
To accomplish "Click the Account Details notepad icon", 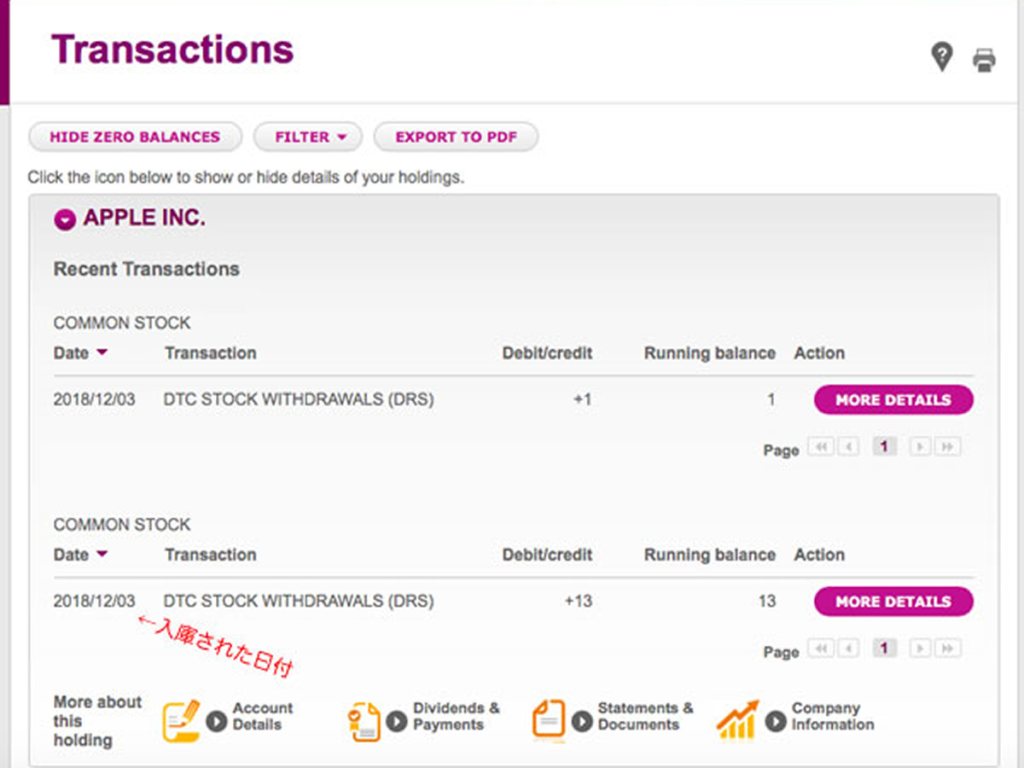I will click(182, 721).
